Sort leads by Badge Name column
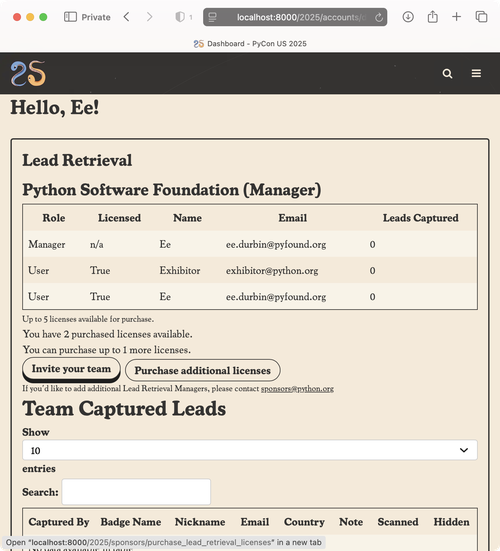The image size is (500, 551). [131, 522]
